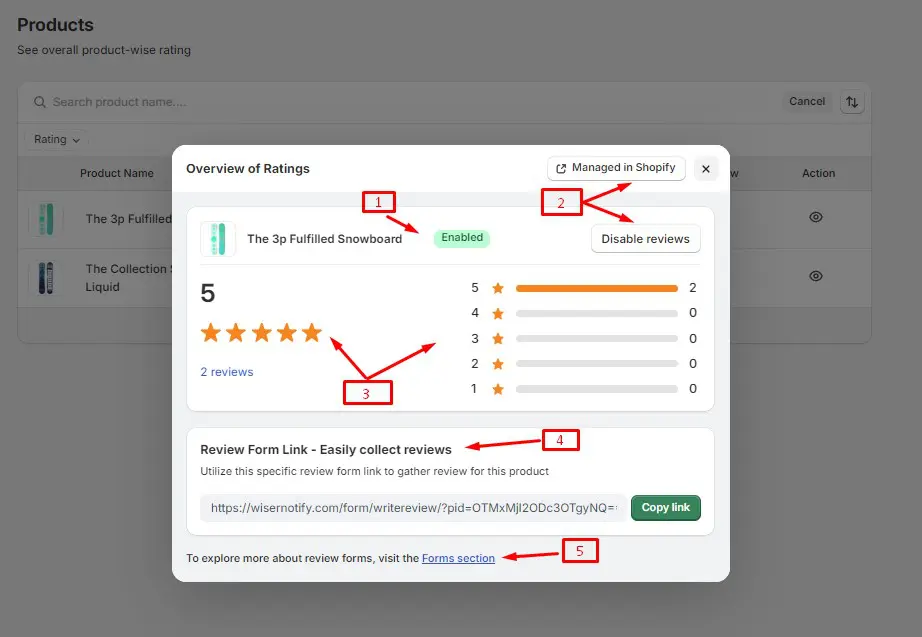Click the Enabled status badge

[462, 238]
